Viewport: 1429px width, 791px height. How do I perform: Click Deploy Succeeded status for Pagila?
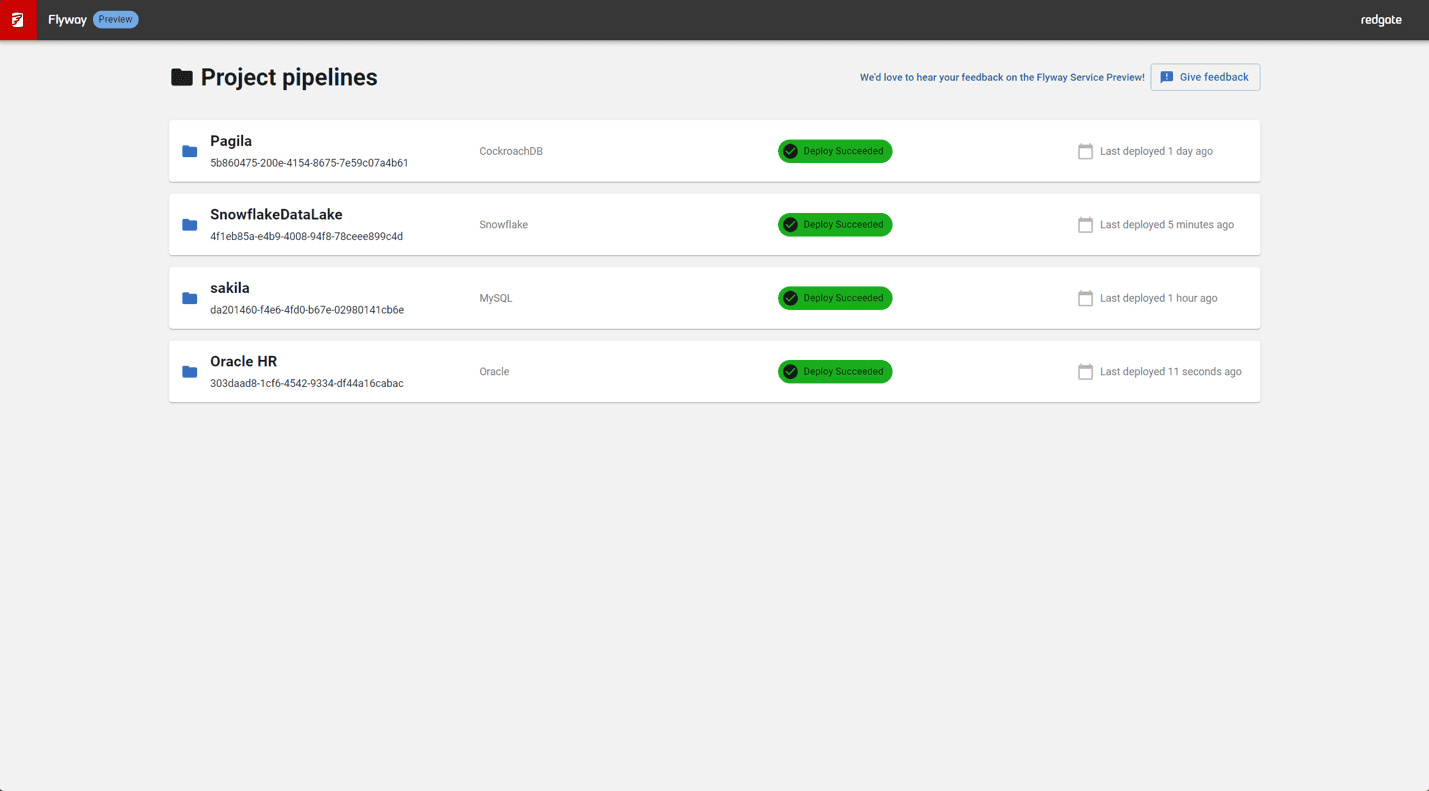click(x=835, y=151)
